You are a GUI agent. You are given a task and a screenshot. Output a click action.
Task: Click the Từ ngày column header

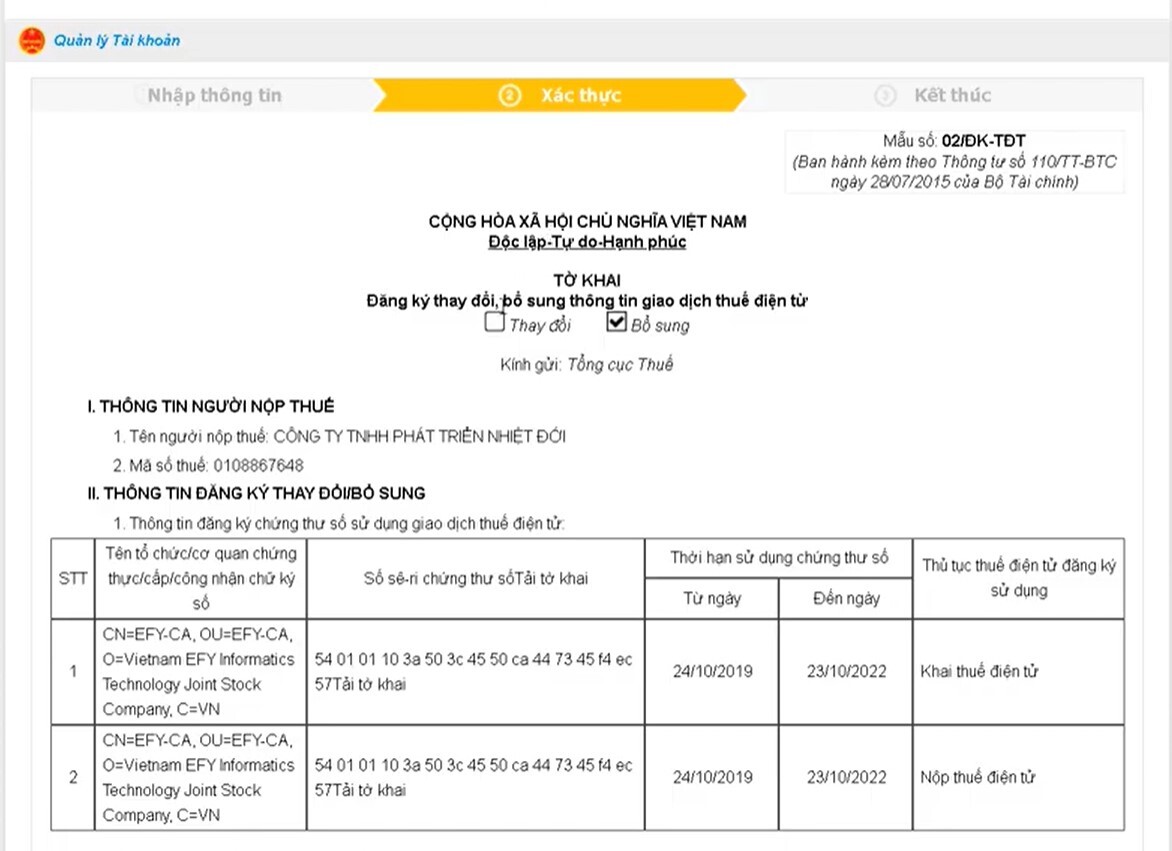(x=712, y=598)
